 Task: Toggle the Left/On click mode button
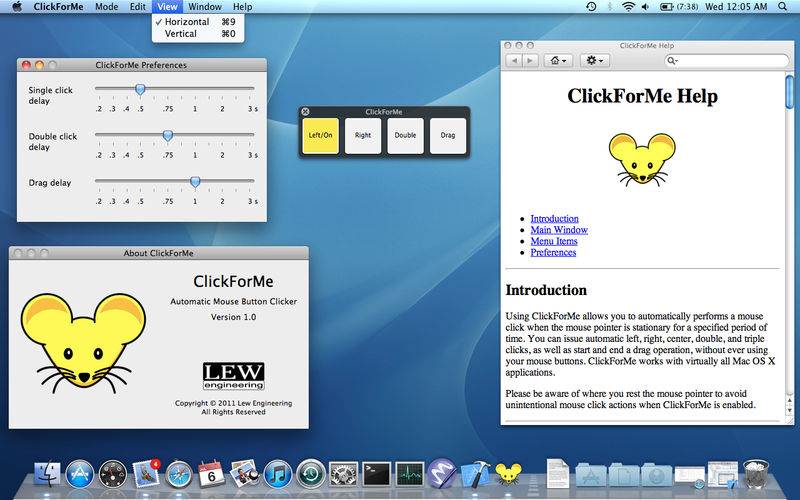pos(320,136)
